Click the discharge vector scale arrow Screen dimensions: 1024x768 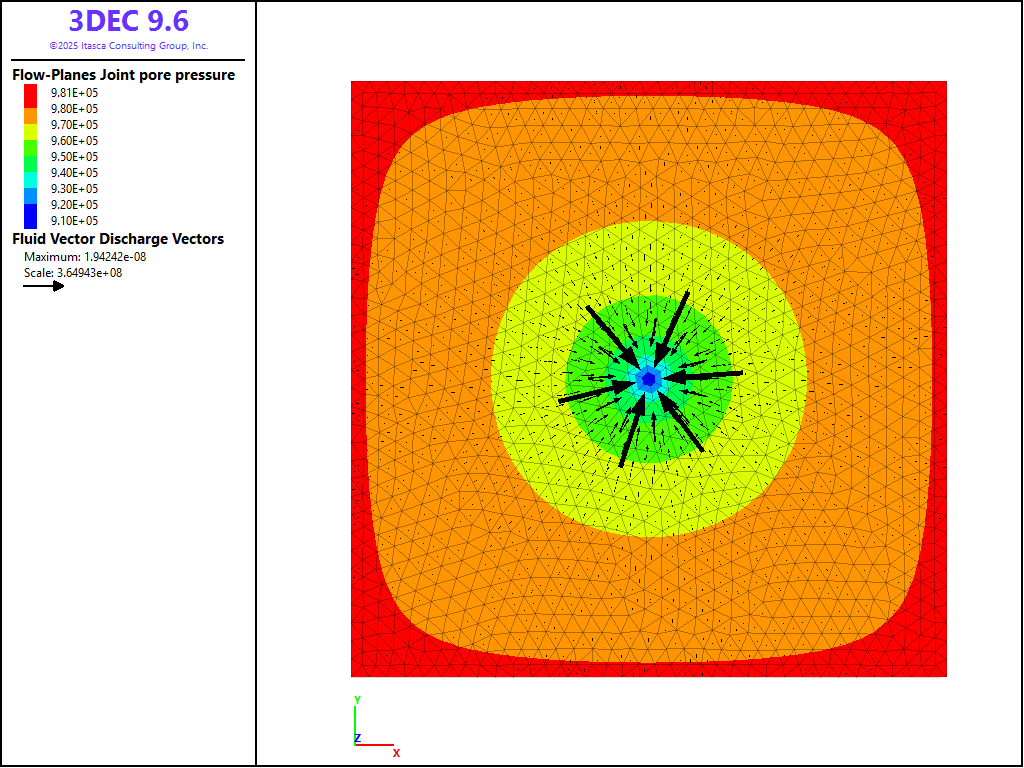(x=44, y=286)
